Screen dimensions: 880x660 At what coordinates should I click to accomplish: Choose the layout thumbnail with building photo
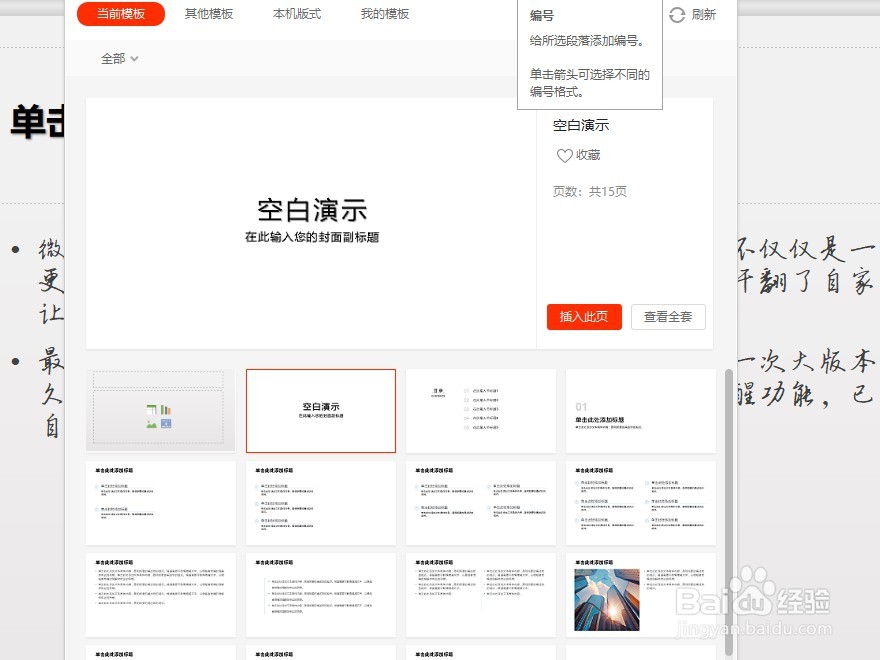click(x=641, y=595)
